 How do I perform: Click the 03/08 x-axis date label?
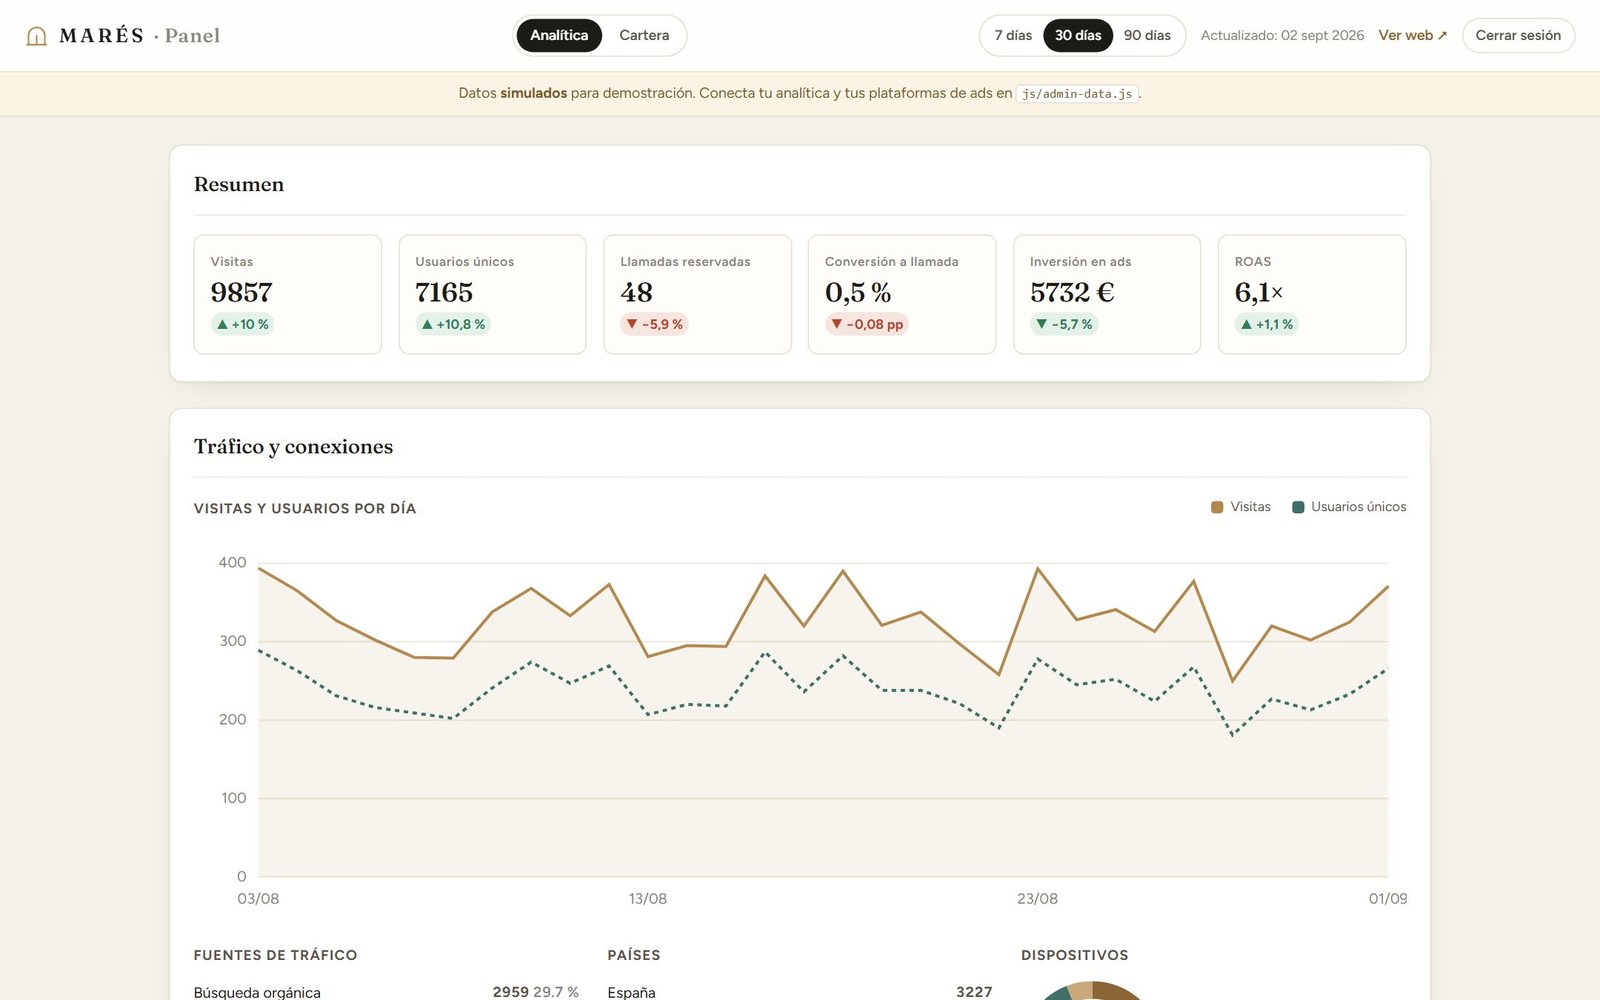pos(258,899)
